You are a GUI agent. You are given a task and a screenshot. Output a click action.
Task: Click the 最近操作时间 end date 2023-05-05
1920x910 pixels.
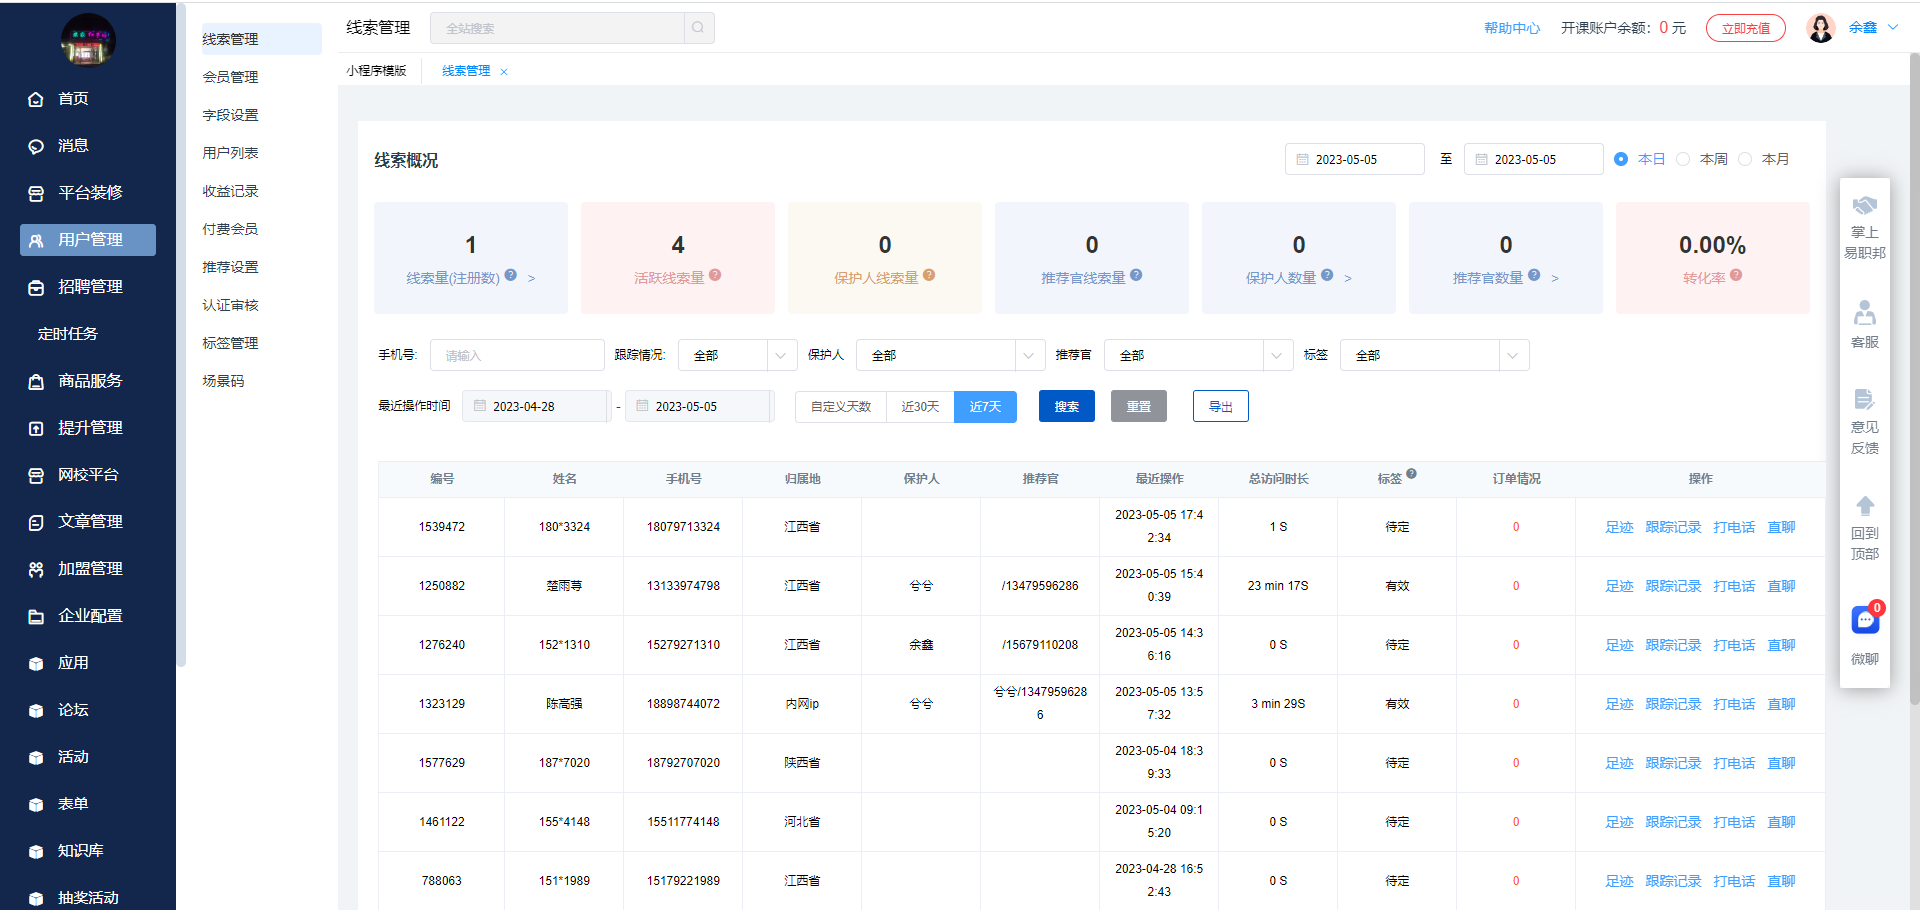tap(699, 407)
